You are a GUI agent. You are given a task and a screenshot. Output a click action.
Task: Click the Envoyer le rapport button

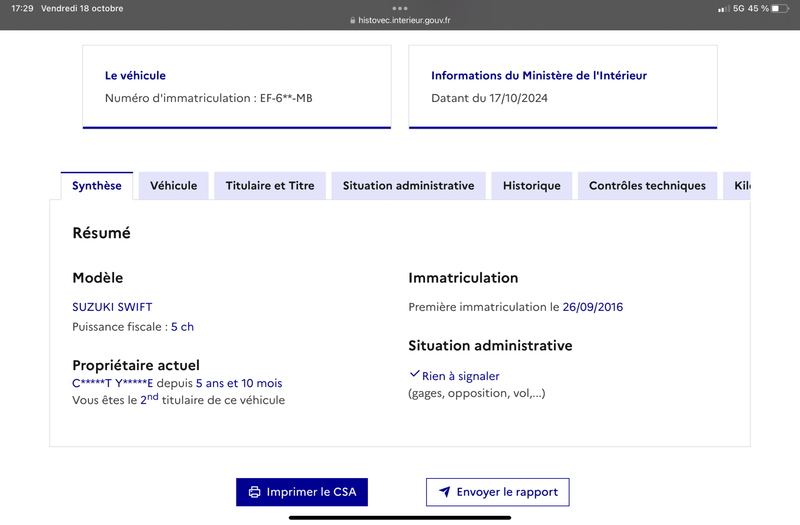pos(497,492)
